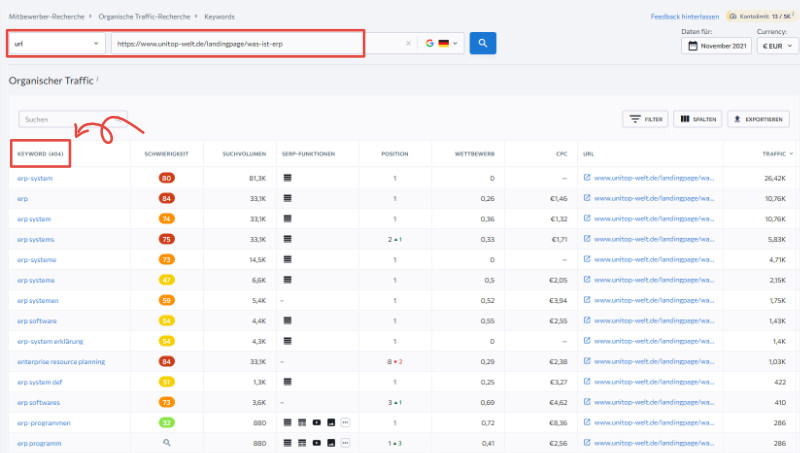800x453 pixels.
Task: Click the Feedback hinterlassen link
Action: pyautogui.click(x=685, y=17)
